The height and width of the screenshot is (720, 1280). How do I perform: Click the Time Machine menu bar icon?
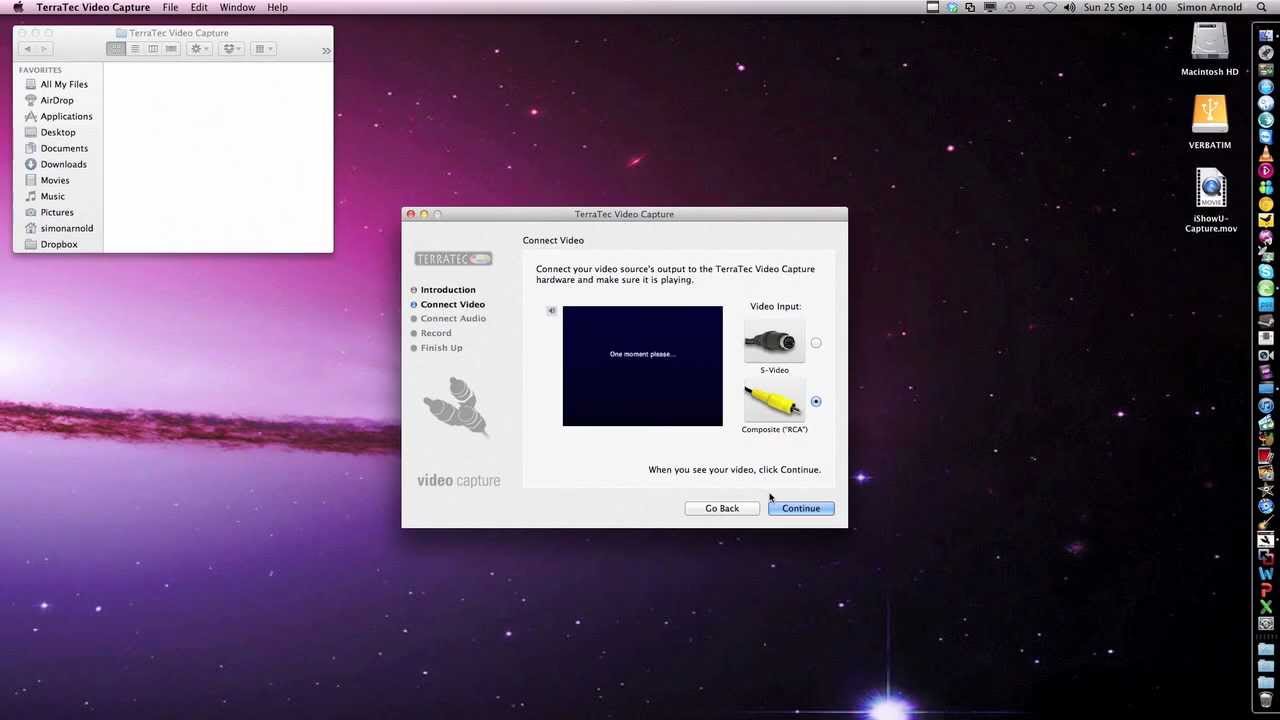(x=1010, y=7)
